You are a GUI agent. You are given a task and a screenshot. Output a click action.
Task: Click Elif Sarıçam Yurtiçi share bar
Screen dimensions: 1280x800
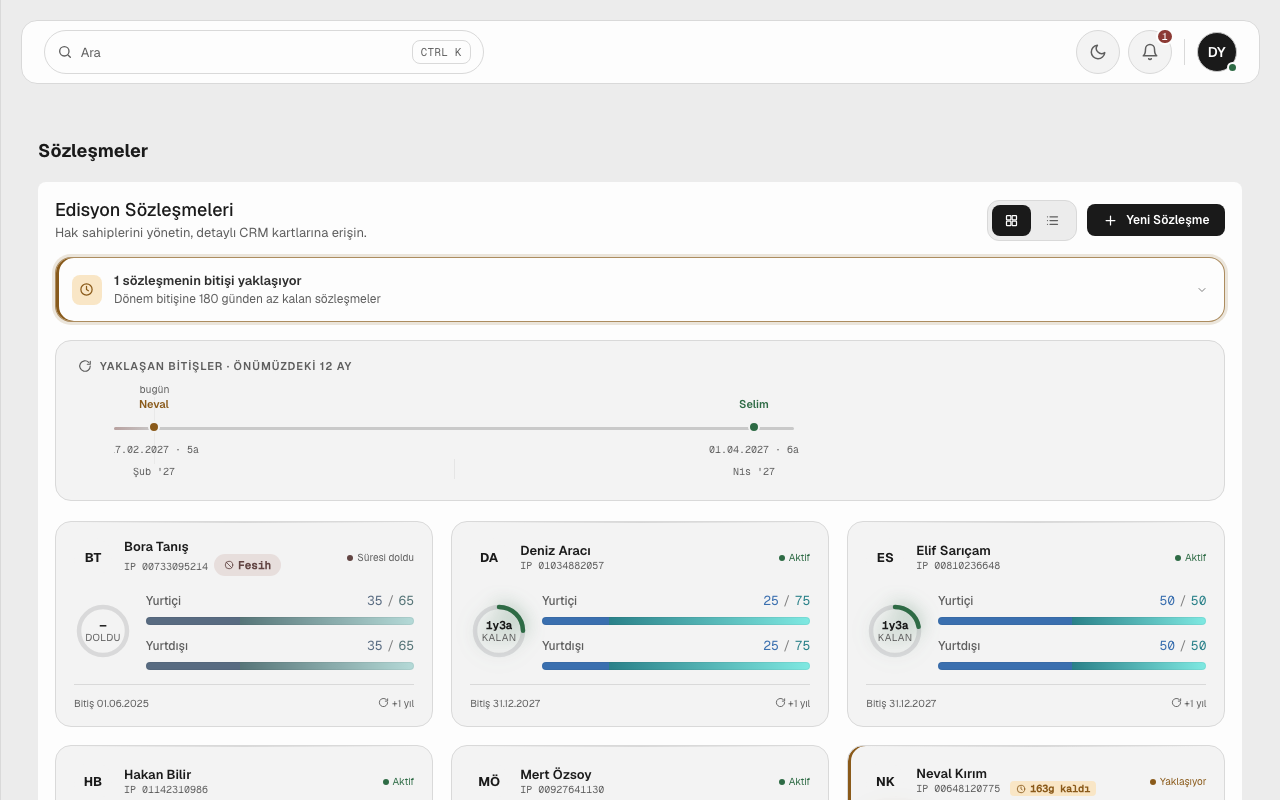click(x=1072, y=621)
